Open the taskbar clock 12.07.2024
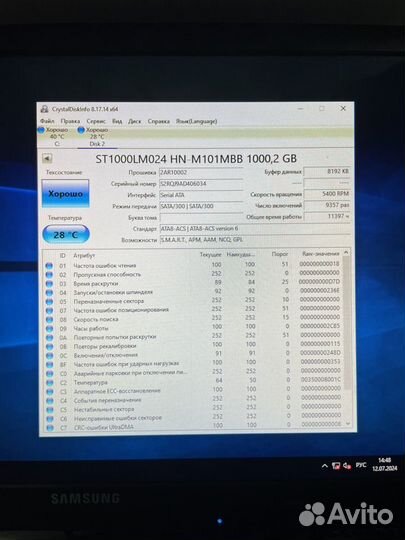 384,464
